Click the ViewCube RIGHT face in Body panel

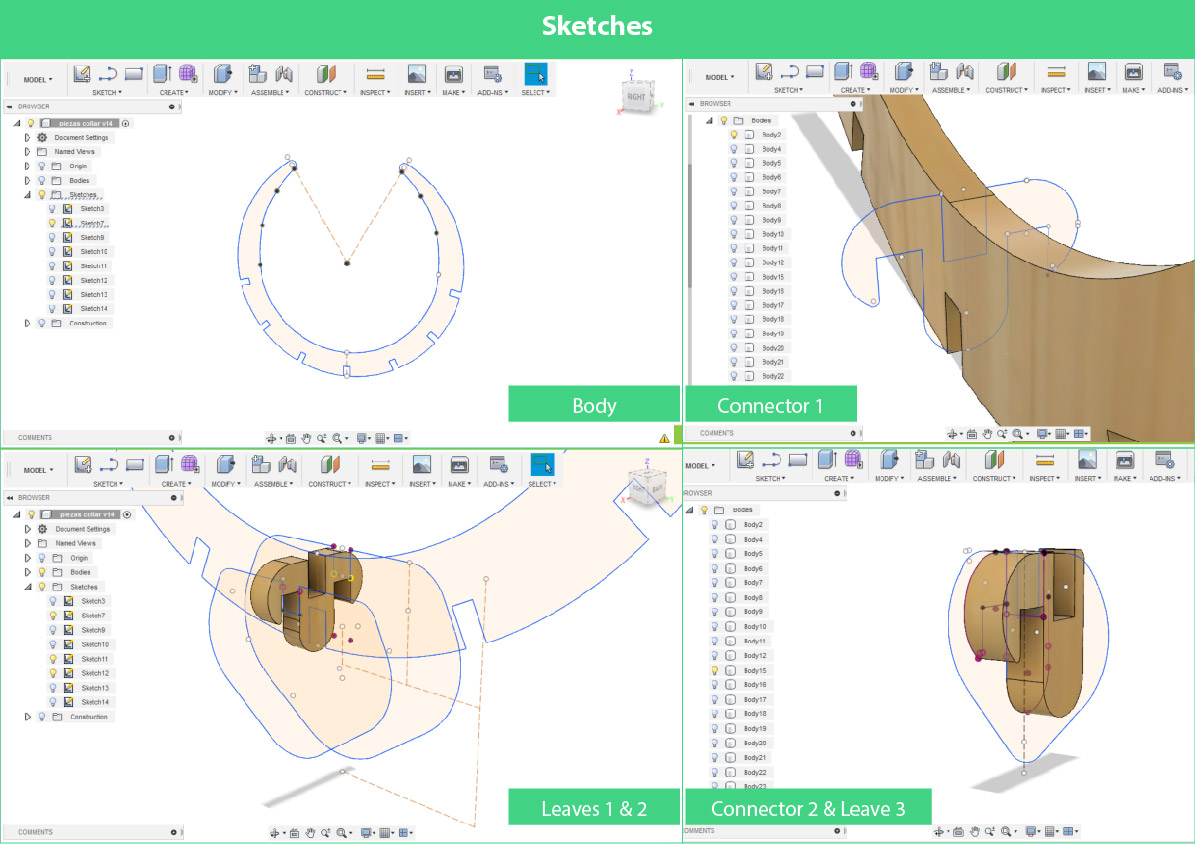click(636, 97)
